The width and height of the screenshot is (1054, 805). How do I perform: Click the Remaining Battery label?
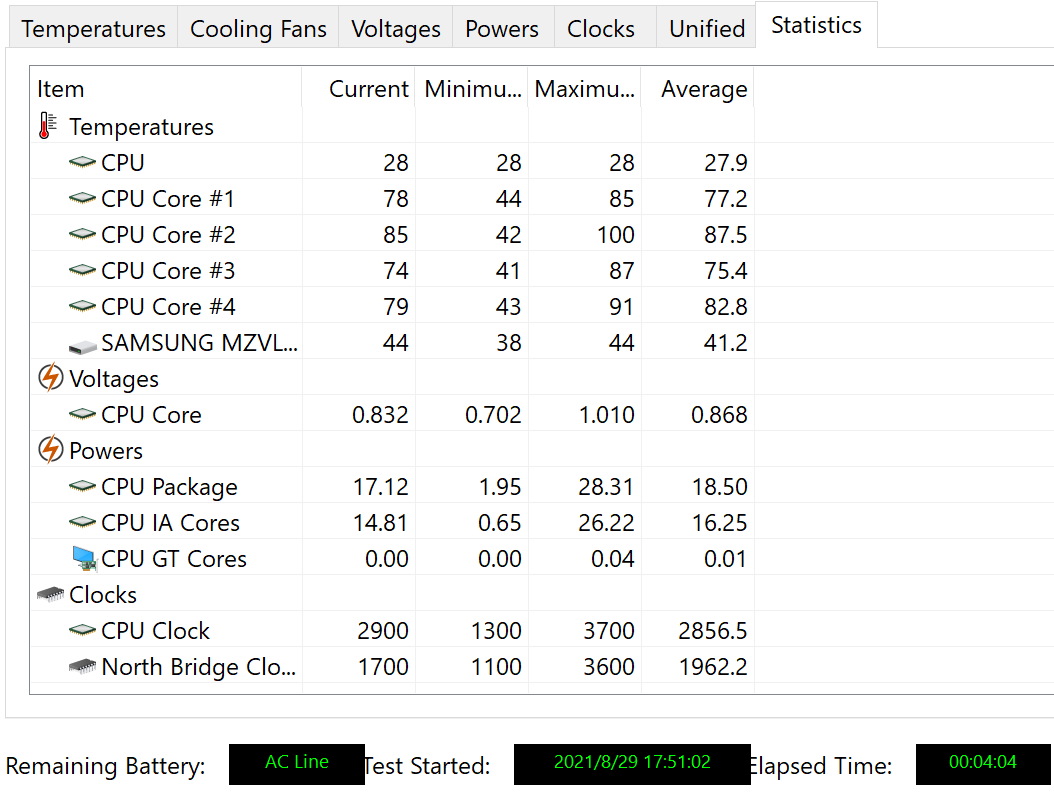tap(106, 767)
